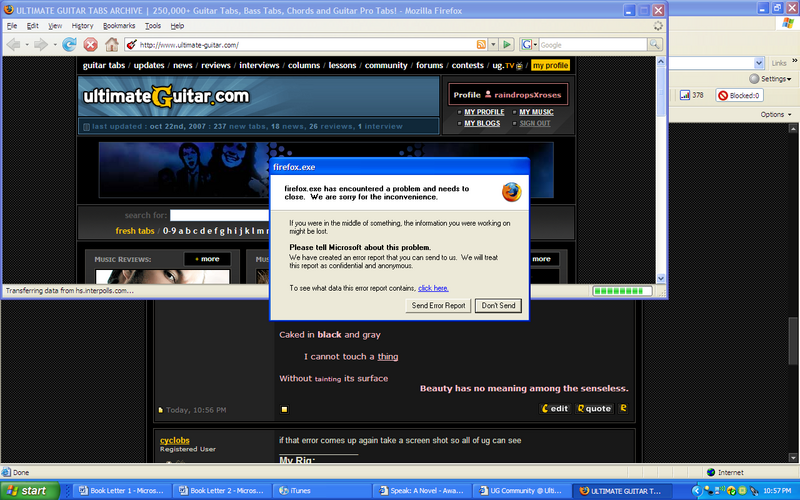Open the Tools menu in Firefox

(153, 26)
